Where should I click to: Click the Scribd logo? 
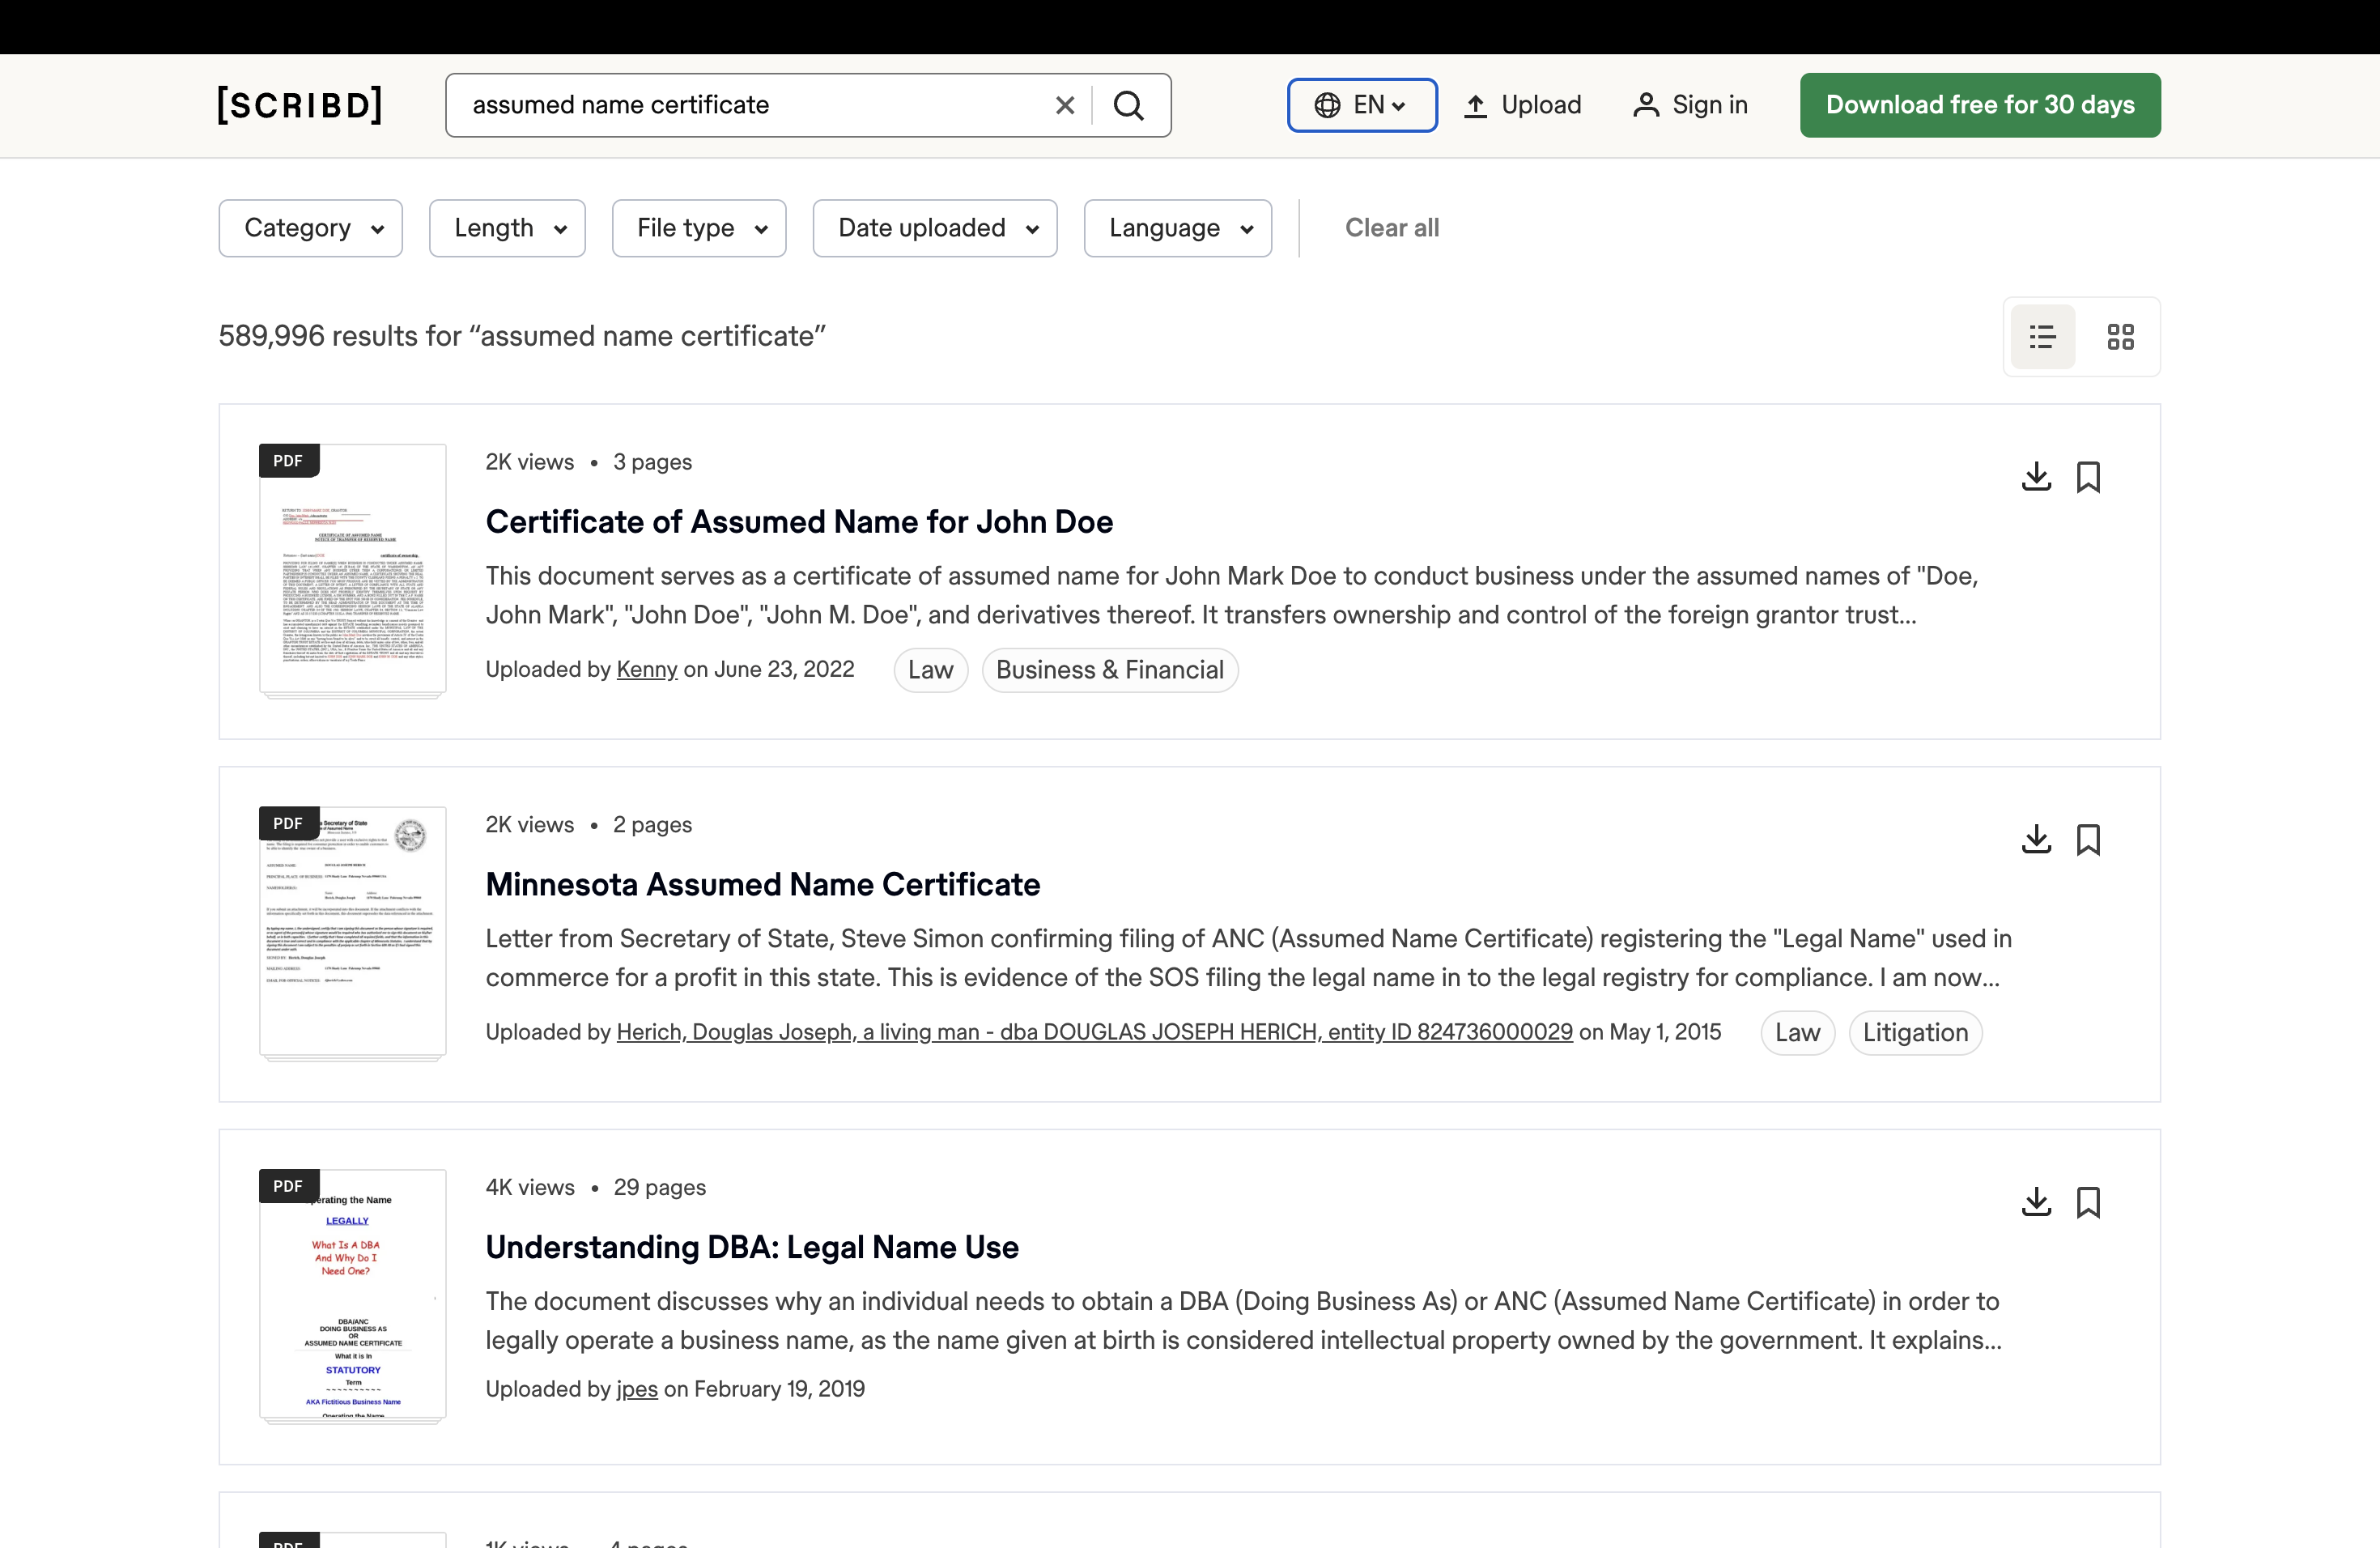[300, 105]
